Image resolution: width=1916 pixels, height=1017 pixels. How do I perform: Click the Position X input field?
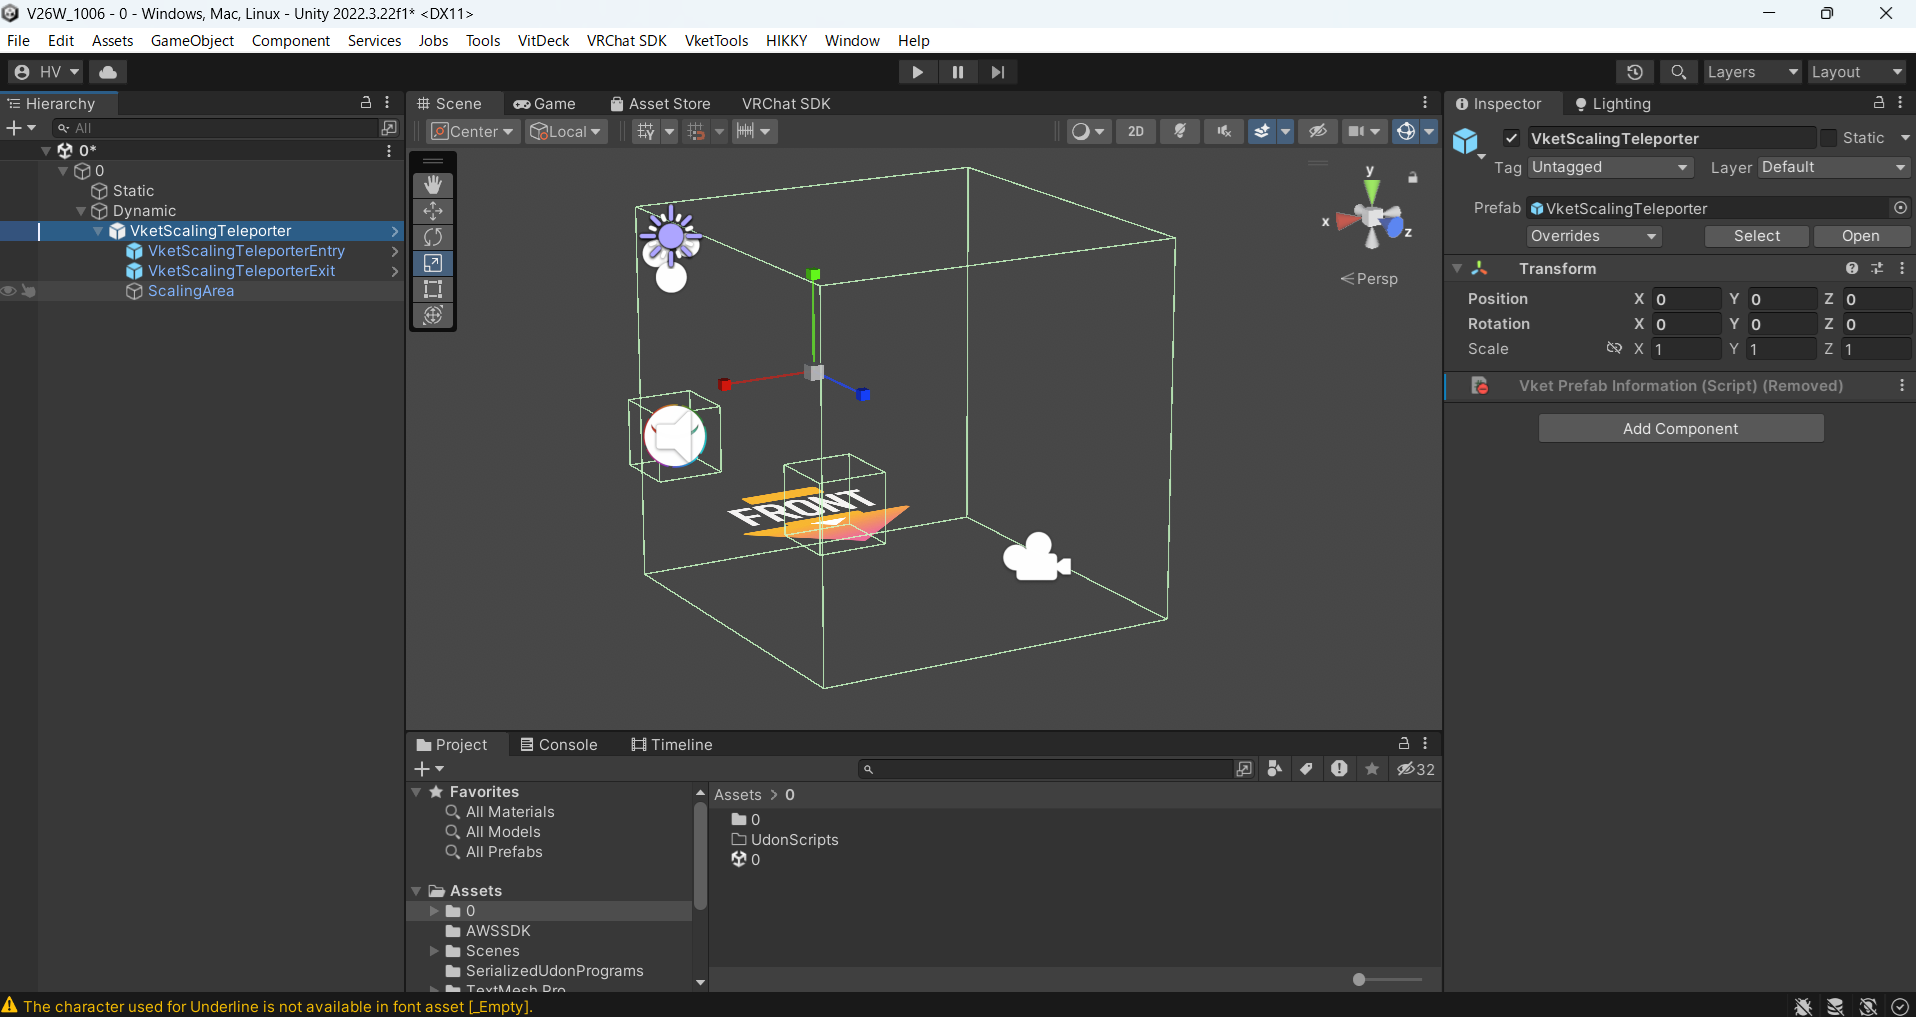1686,299
